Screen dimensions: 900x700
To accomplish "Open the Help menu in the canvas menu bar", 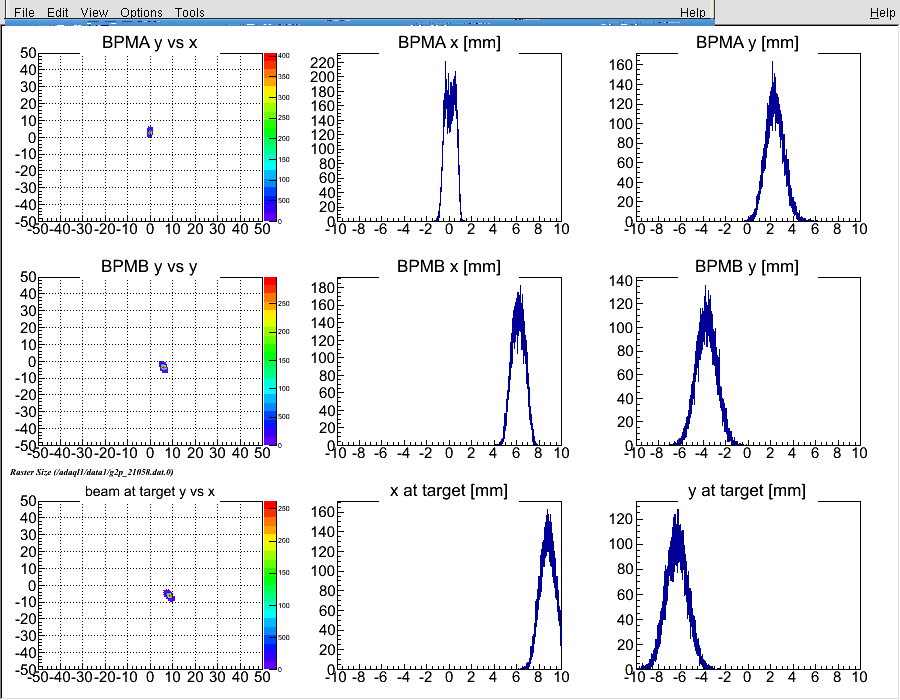I will tap(693, 12).
